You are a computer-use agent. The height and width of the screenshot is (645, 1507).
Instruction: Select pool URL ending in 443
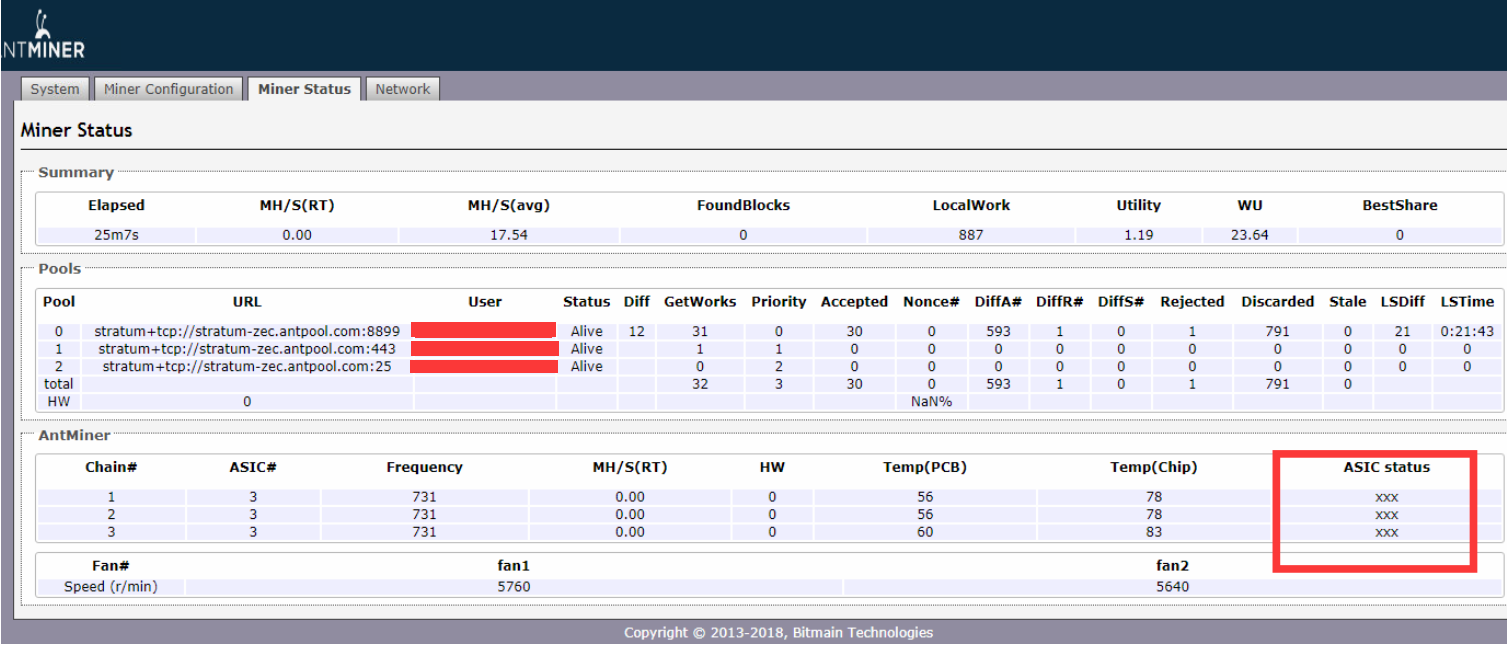coord(247,349)
